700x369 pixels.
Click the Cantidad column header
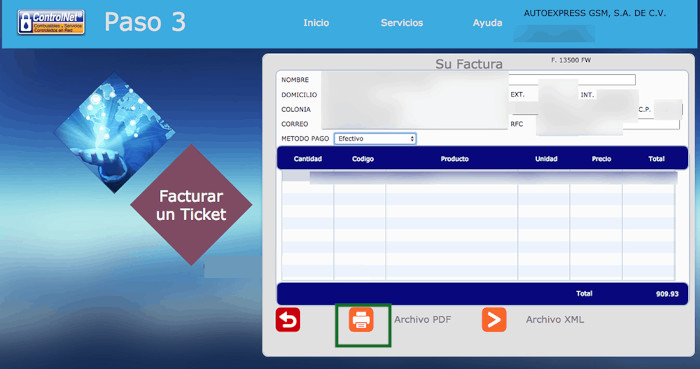point(308,159)
